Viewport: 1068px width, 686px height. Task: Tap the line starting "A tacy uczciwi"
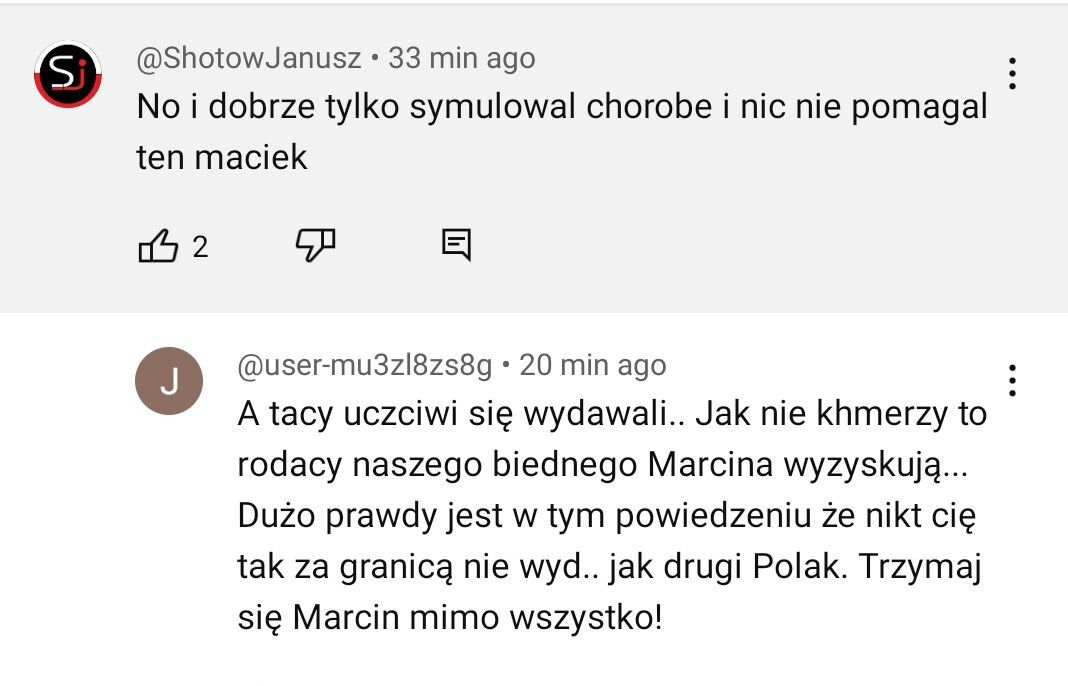point(611,414)
